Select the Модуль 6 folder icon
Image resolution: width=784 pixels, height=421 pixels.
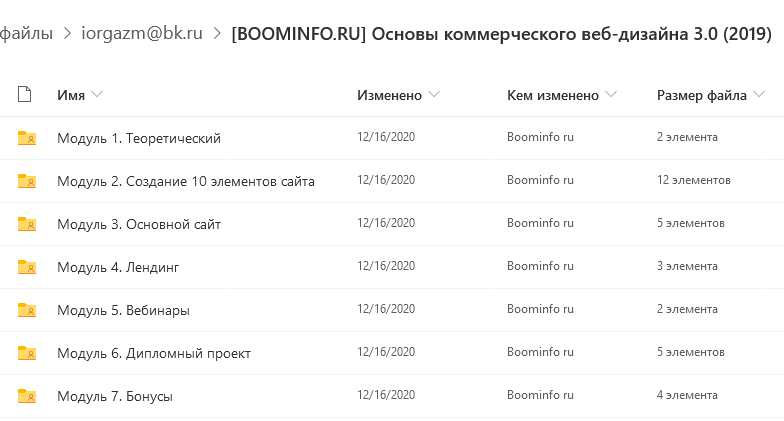(x=26, y=353)
